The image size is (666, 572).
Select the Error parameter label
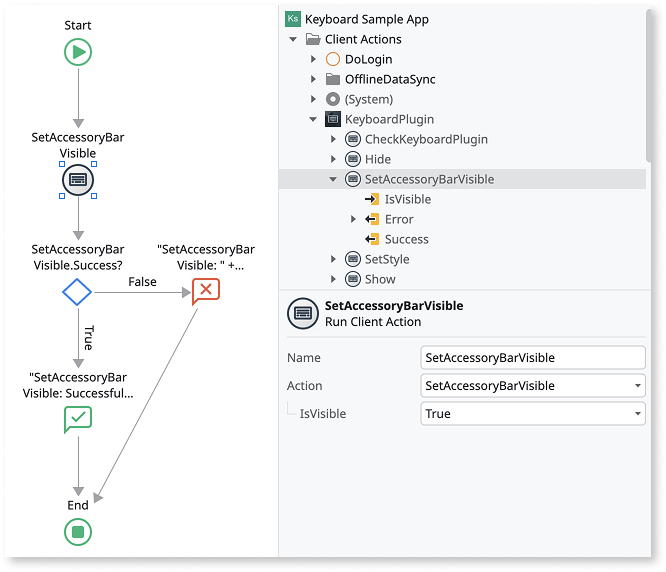[399, 219]
